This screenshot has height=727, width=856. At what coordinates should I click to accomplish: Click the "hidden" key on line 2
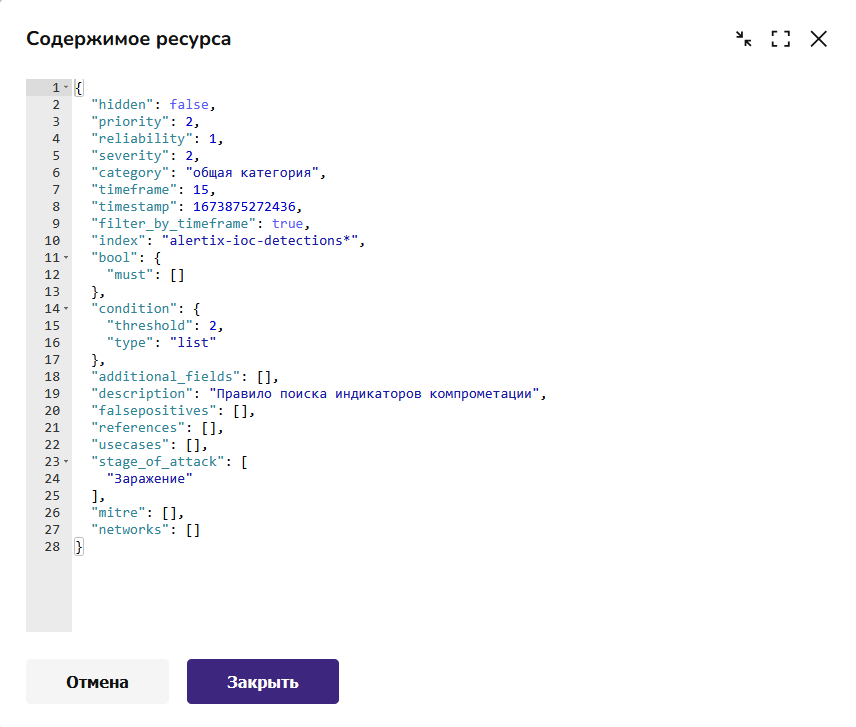122,104
